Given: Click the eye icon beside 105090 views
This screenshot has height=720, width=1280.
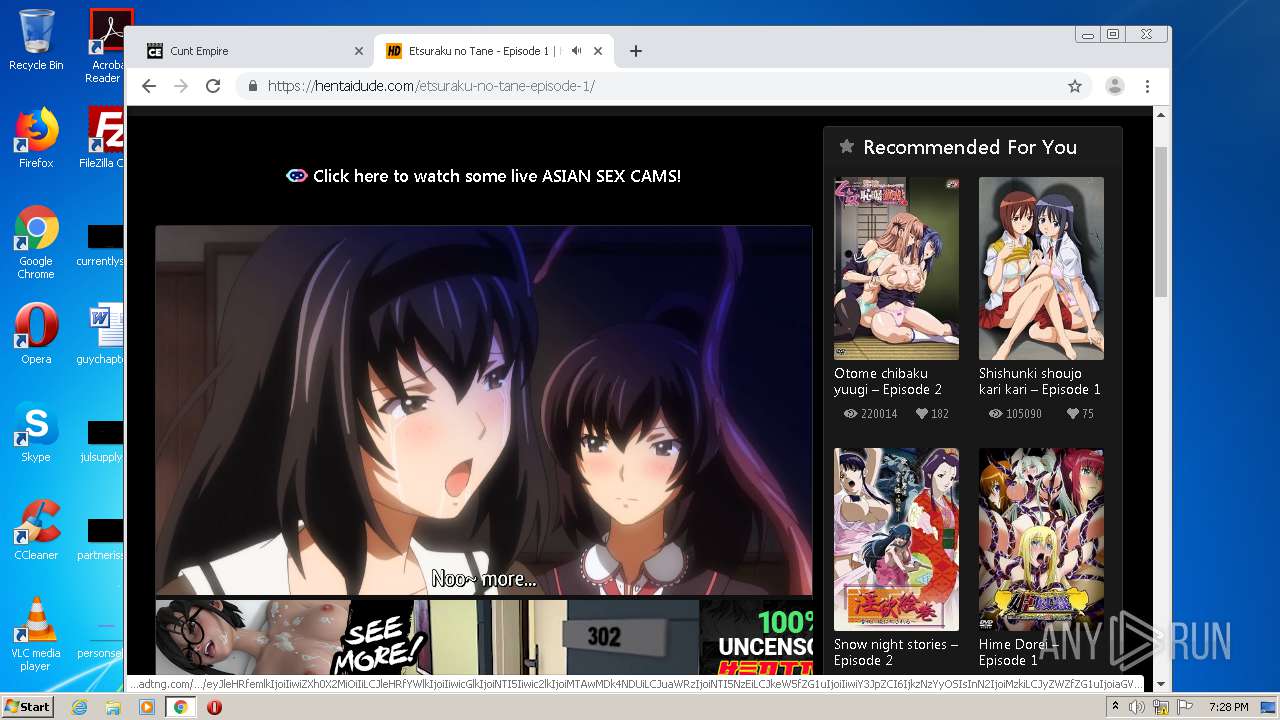Looking at the screenshot, I should tap(995, 413).
